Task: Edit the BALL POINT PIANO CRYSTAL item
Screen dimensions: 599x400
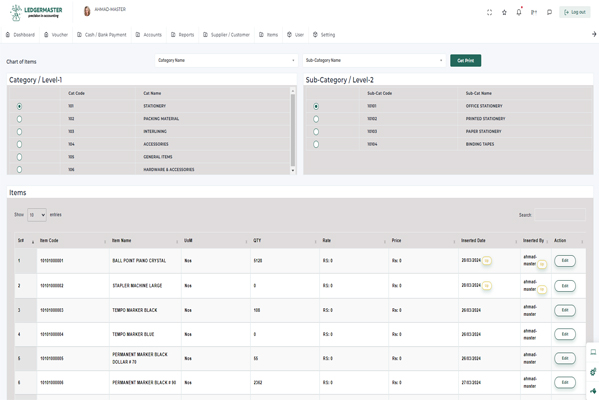Action: pyautogui.click(x=565, y=261)
